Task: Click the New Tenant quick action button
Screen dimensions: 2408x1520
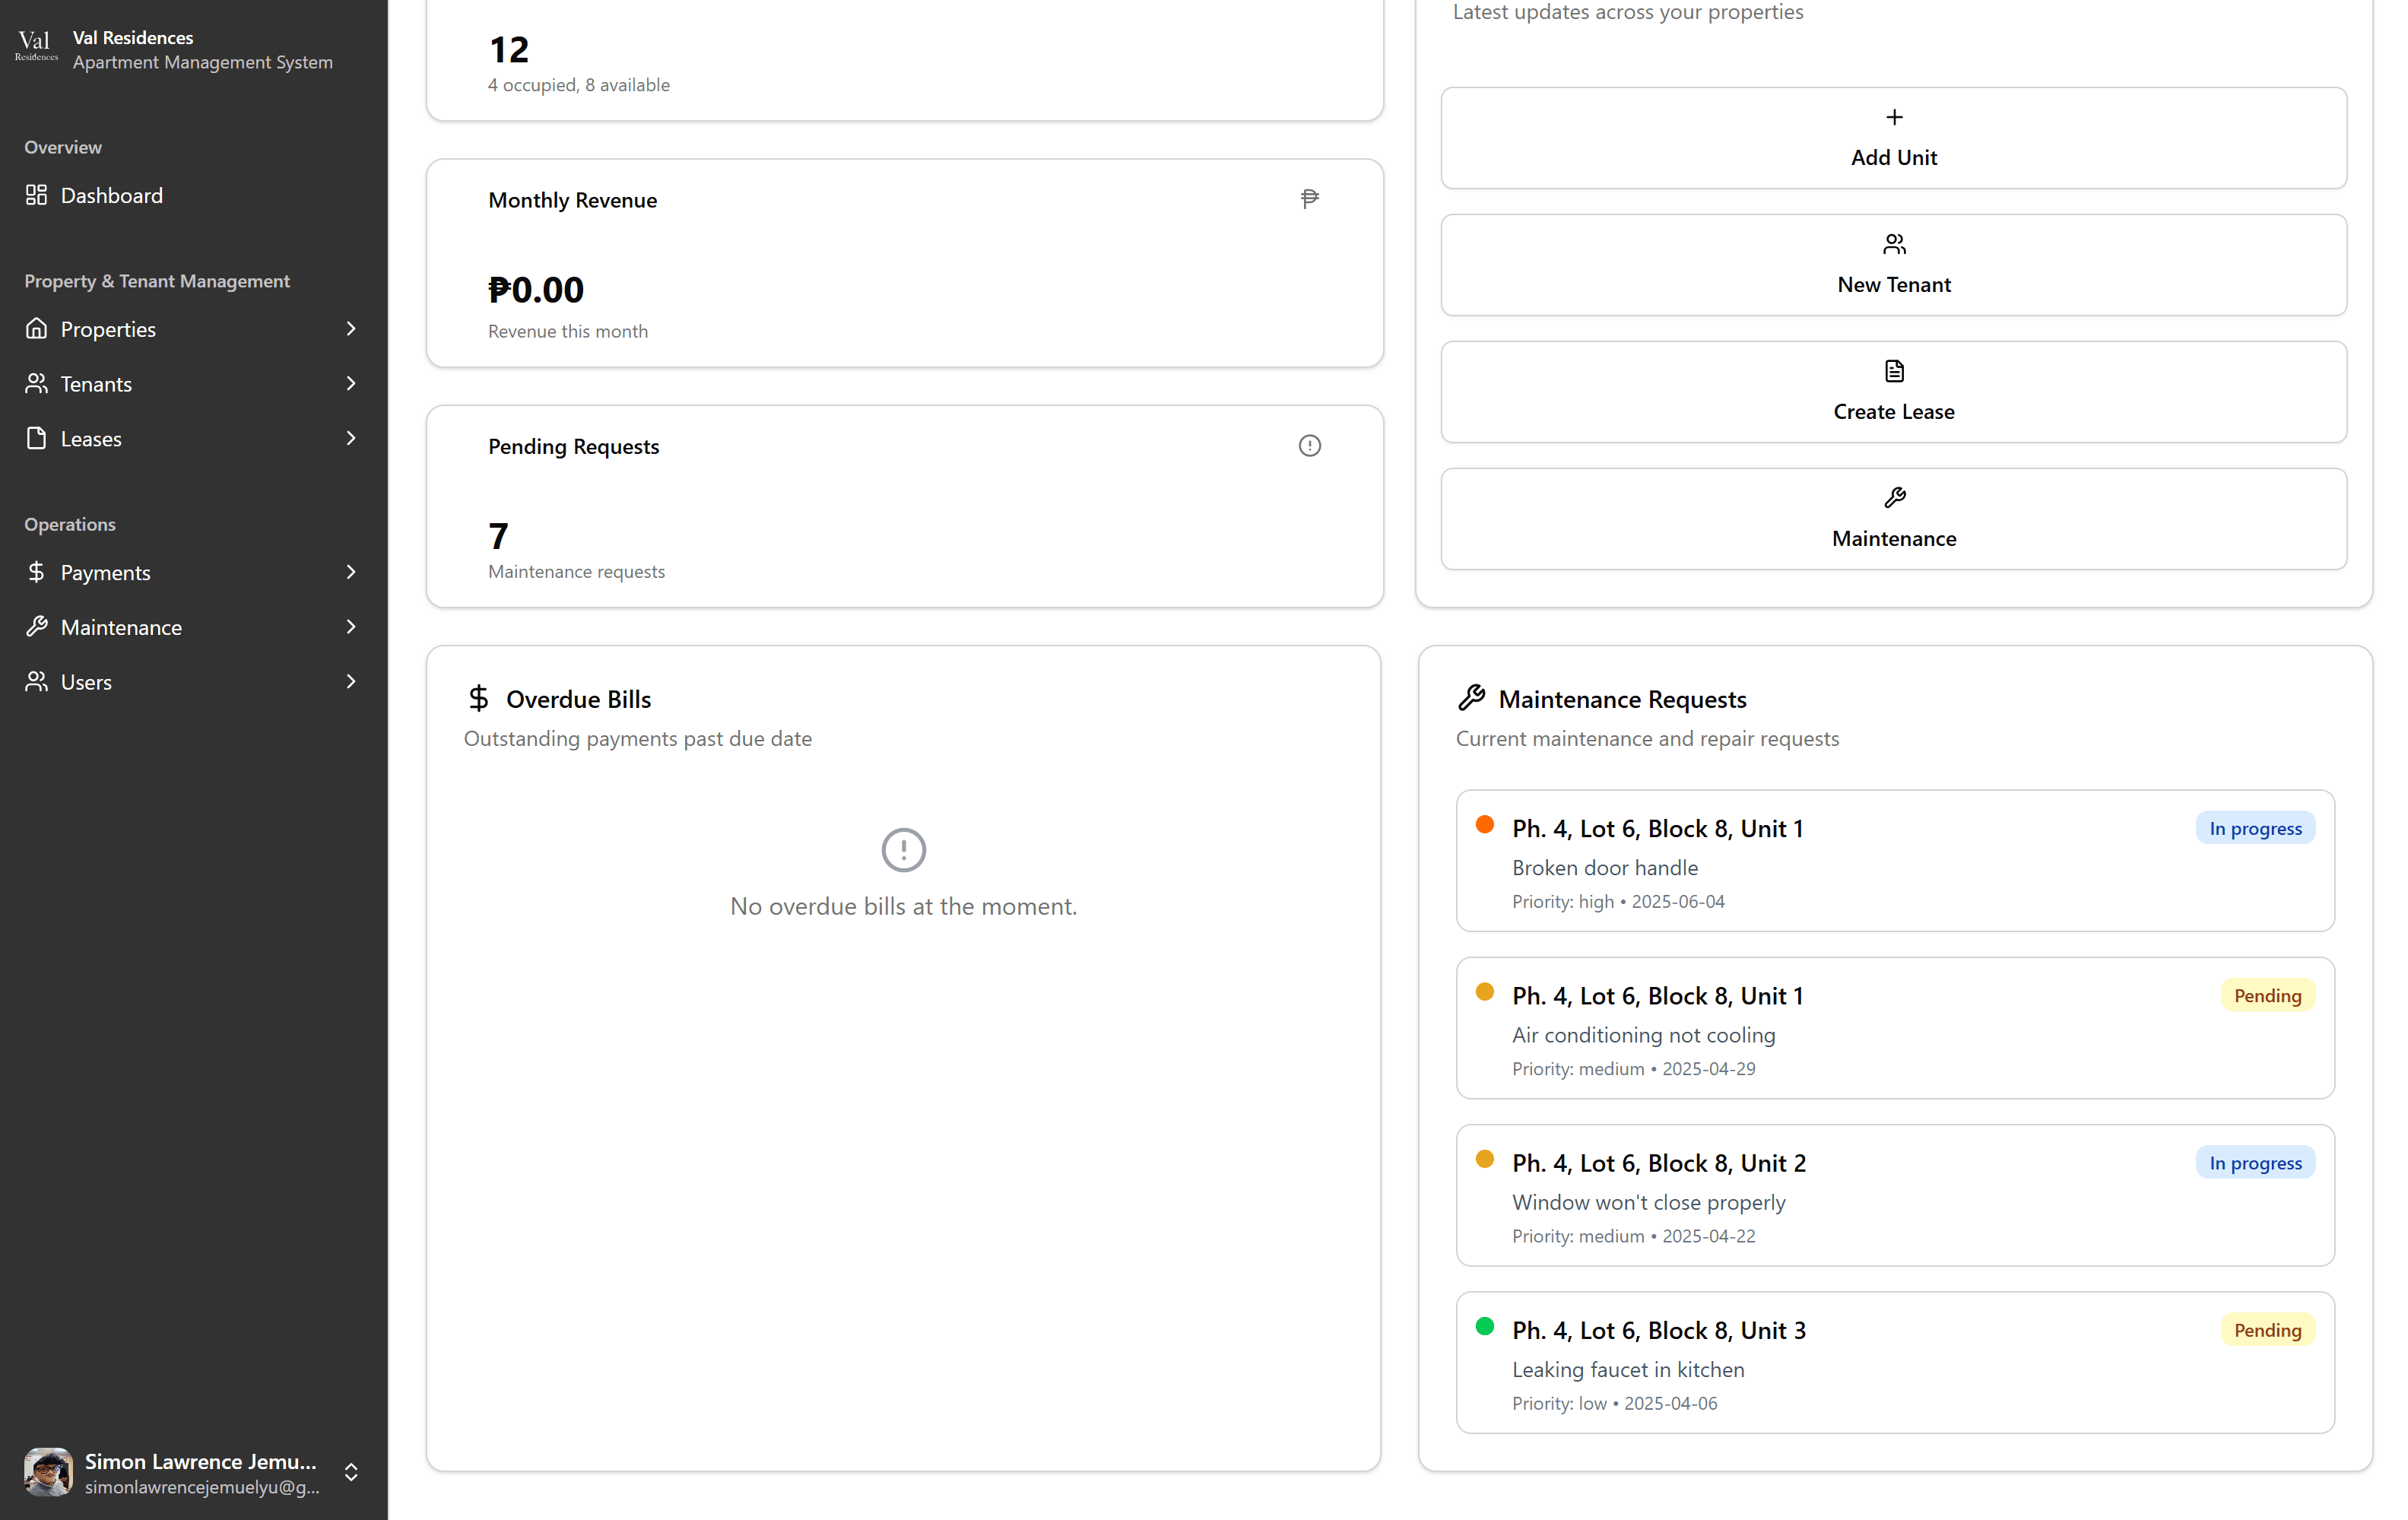Action: pyautogui.click(x=1893, y=265)
